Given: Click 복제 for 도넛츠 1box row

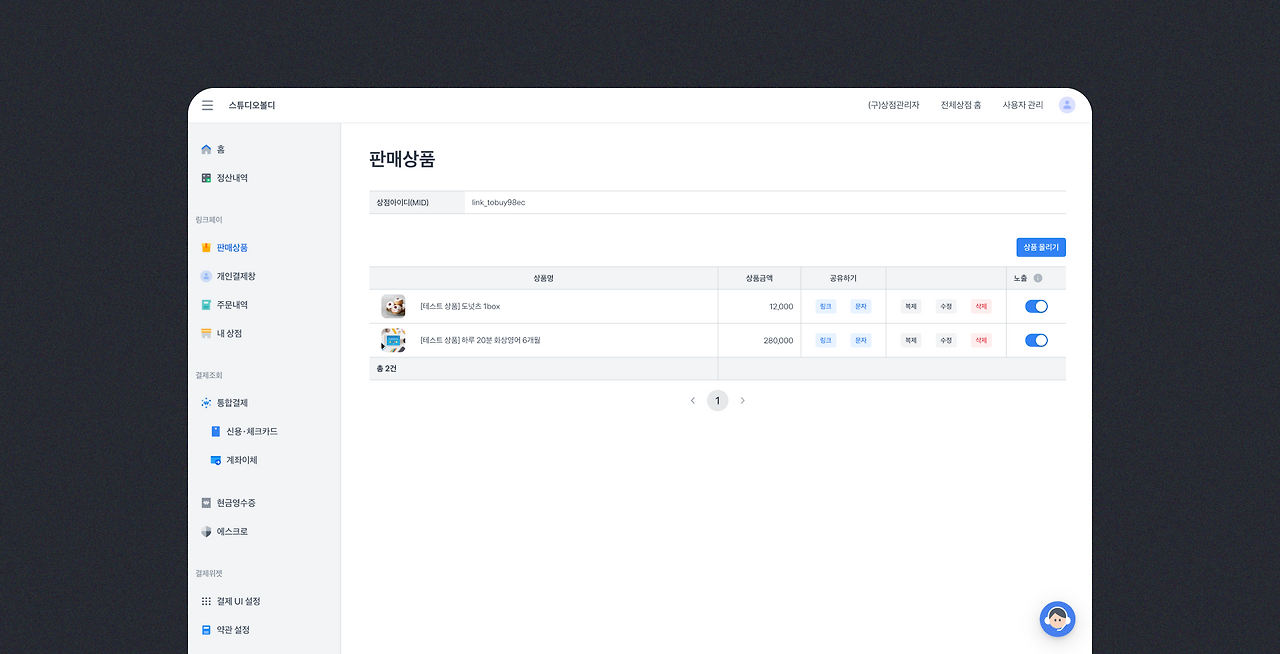Looking at the screenshot, I should point(911,307).
